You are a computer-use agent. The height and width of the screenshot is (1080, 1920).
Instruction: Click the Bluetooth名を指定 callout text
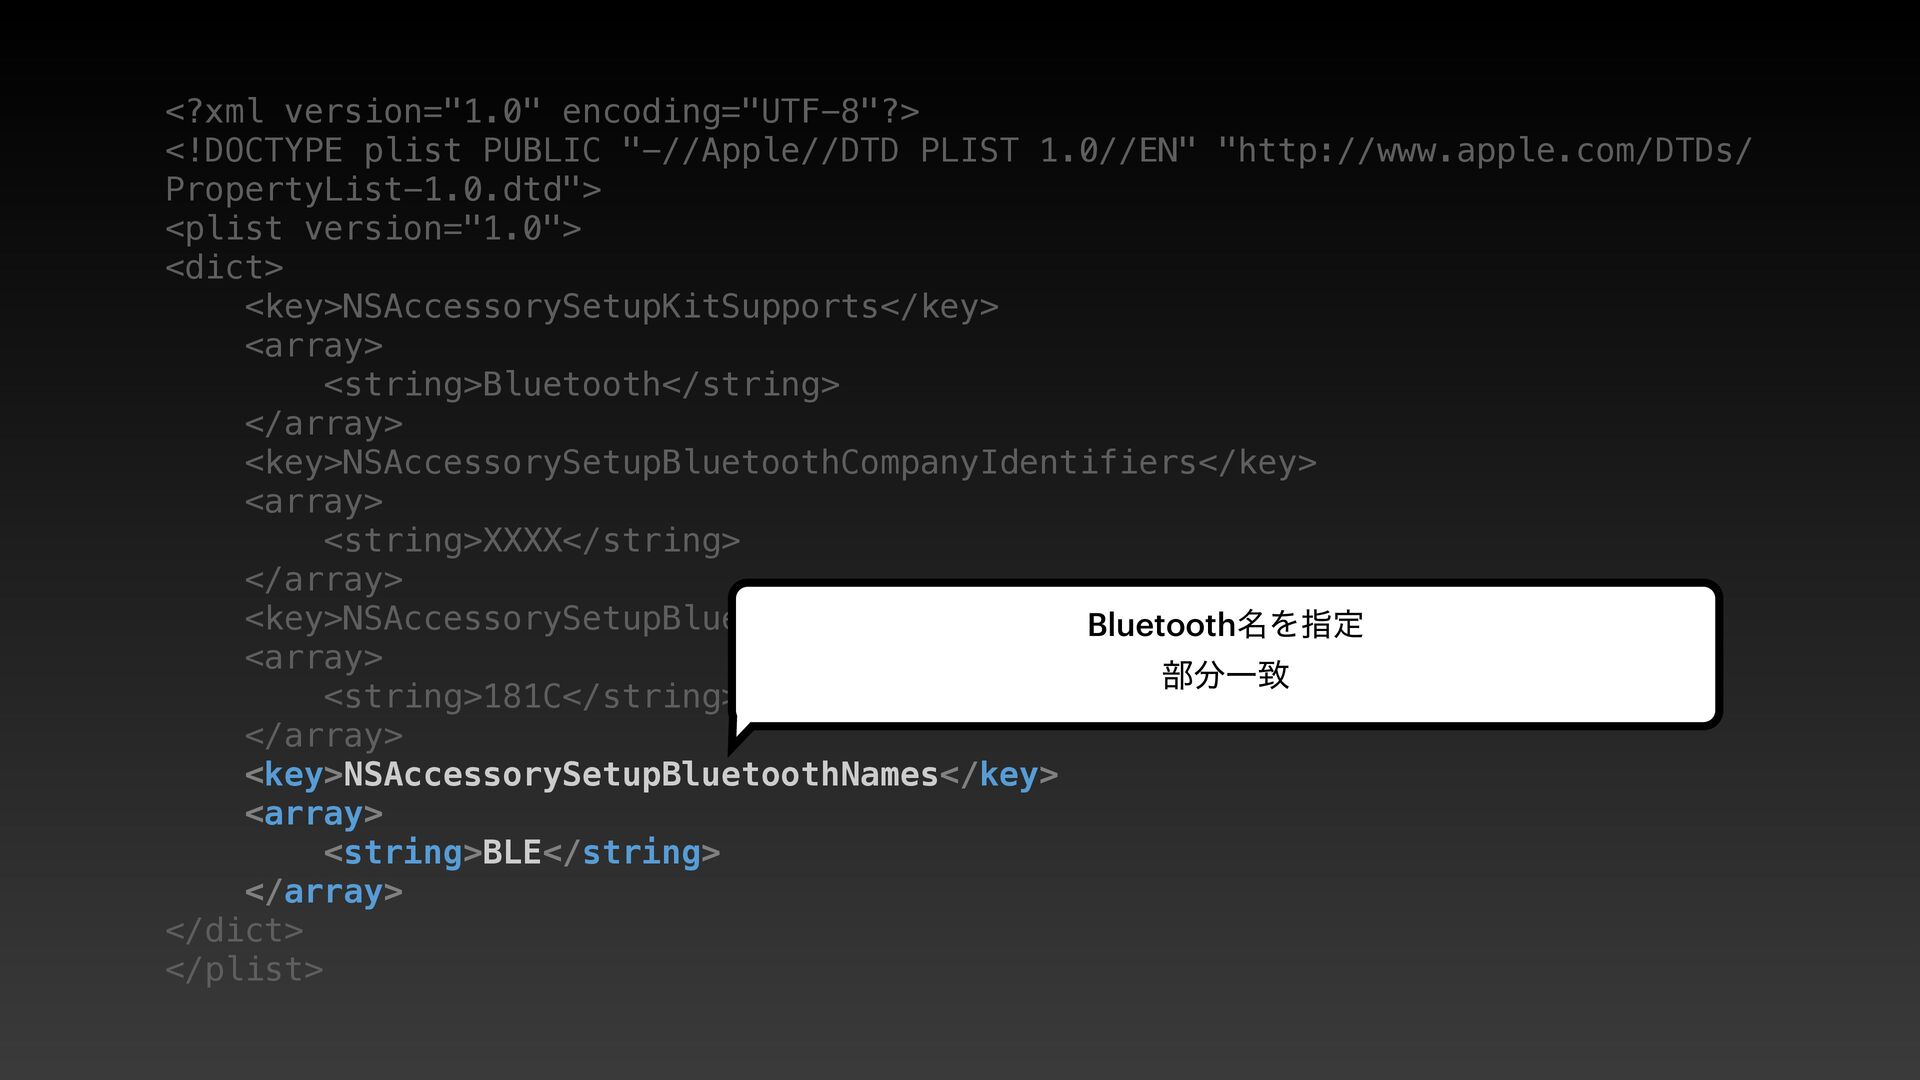coord(1225,625)
